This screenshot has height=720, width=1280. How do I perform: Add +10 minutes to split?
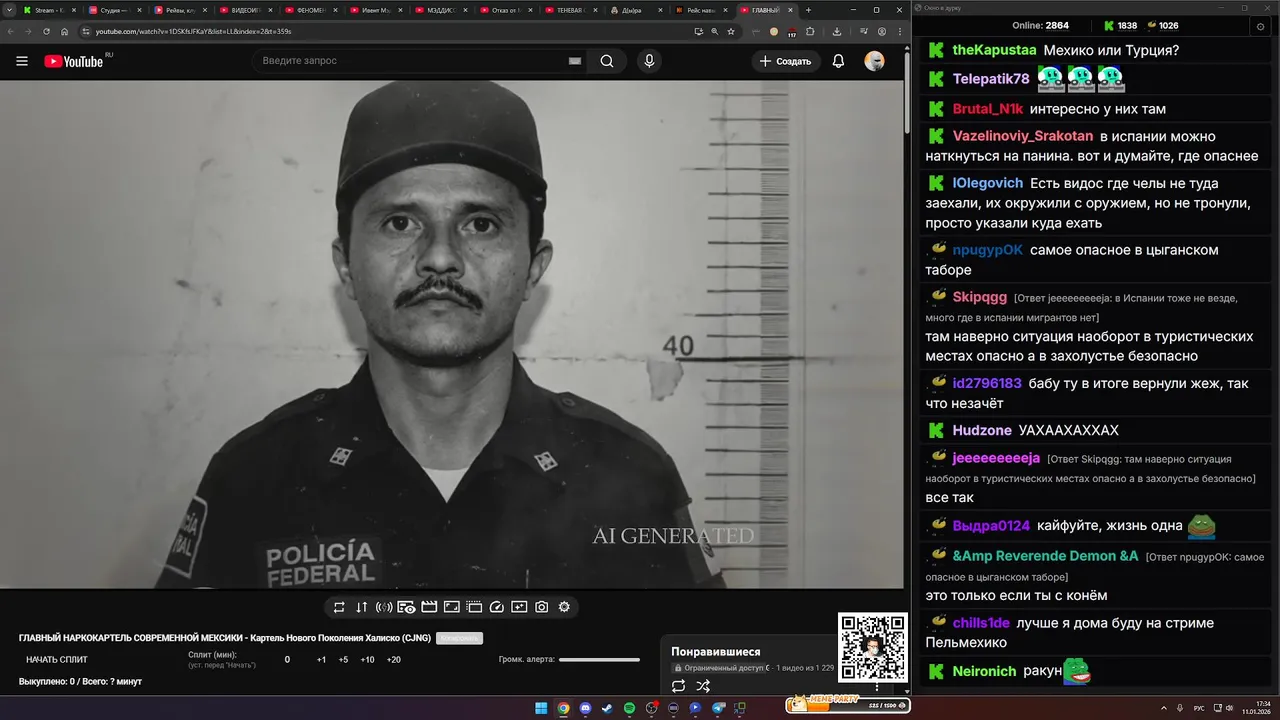tap(367, 660)
